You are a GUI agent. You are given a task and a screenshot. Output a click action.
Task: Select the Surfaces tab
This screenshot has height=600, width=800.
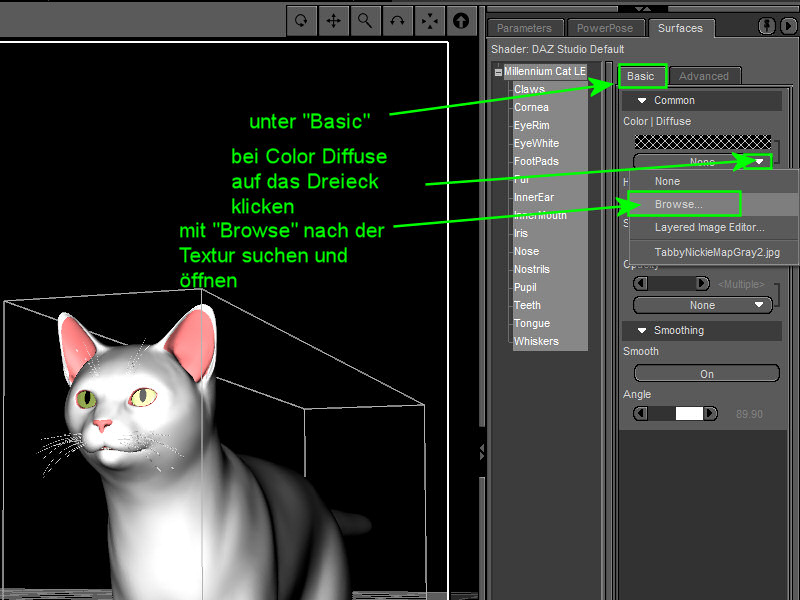[x=680, y=28]
